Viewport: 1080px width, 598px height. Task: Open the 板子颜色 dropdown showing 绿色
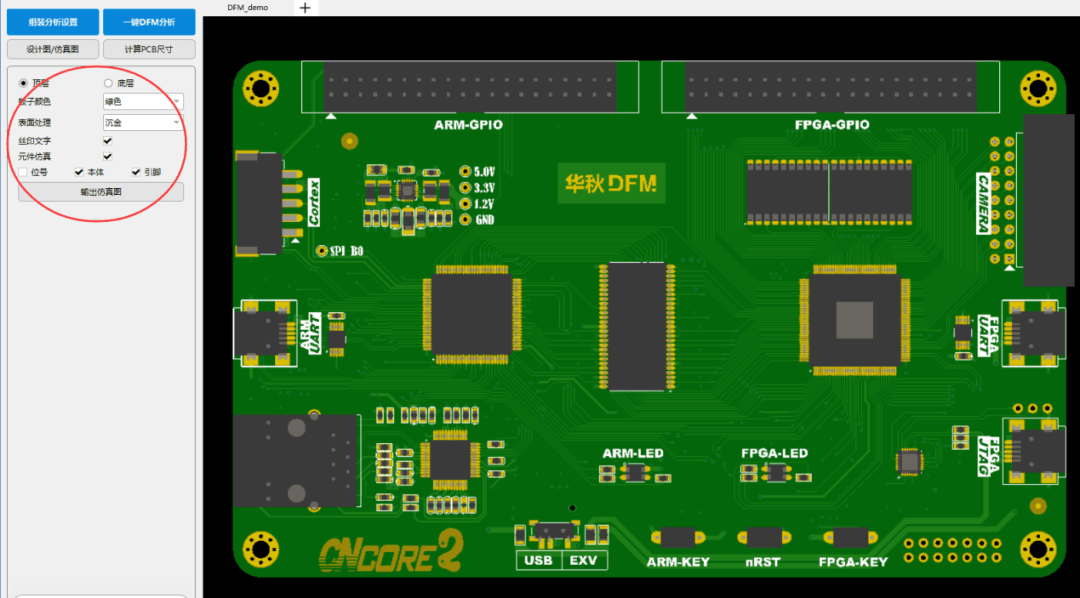(x=143, y=101)
